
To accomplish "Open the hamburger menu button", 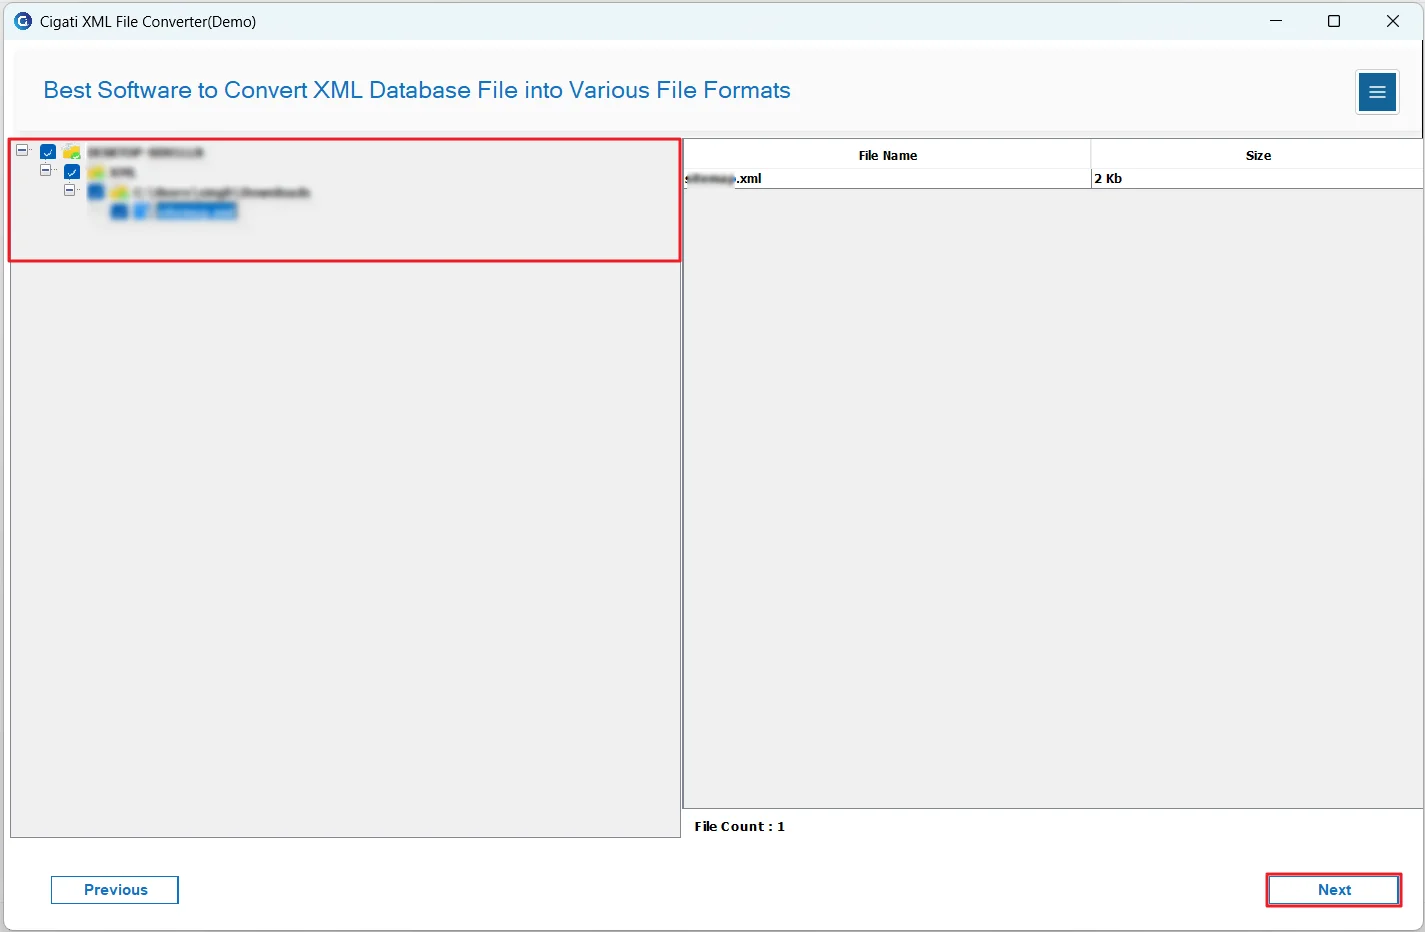I will click(x=1377, y=92).
